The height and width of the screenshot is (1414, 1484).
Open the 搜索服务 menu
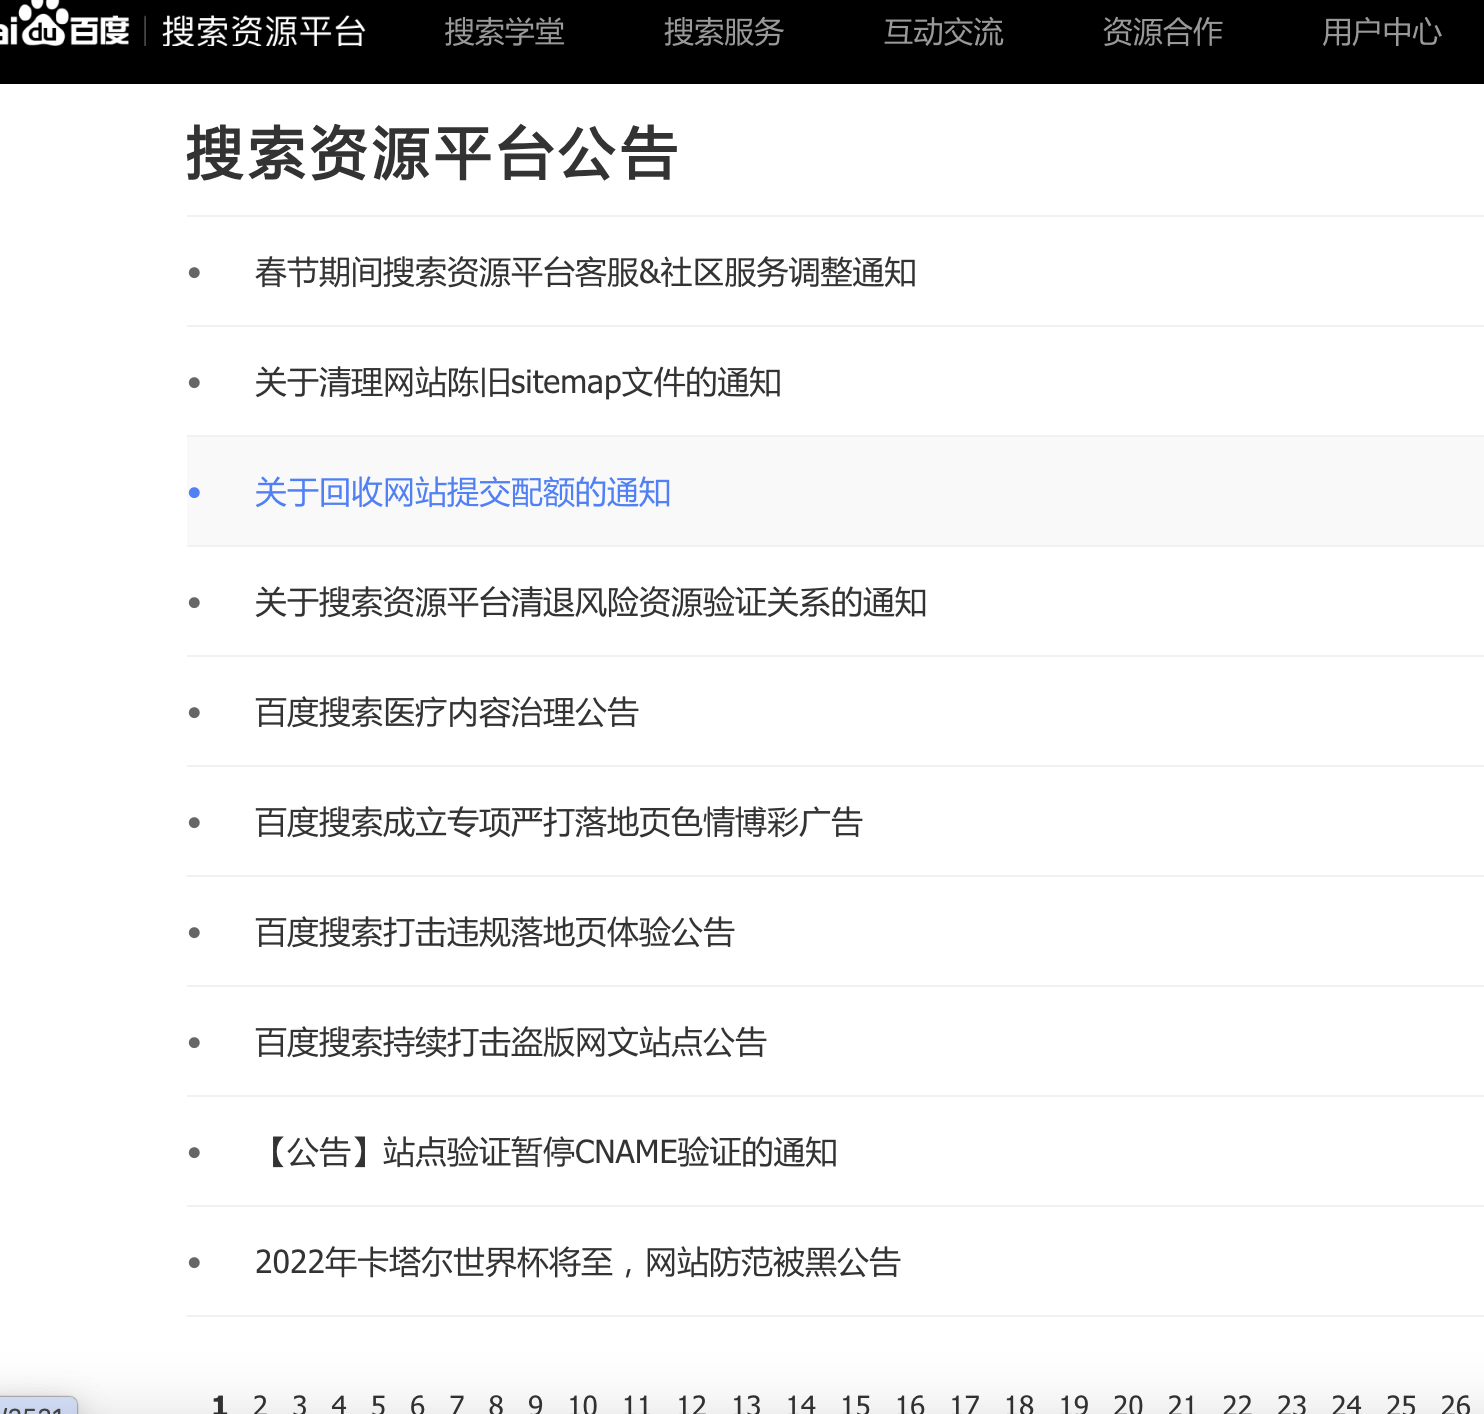pyautogui.click(x=724, y=31)
